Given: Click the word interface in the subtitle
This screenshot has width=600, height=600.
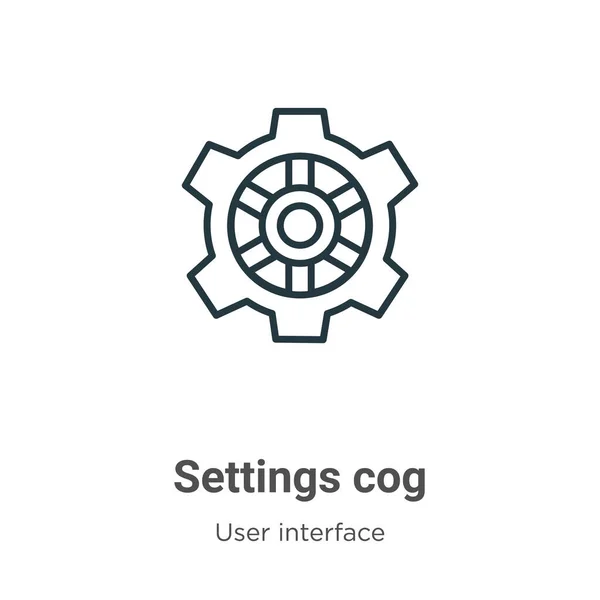Looking at the screenshot, I should (x=331, y=532).
